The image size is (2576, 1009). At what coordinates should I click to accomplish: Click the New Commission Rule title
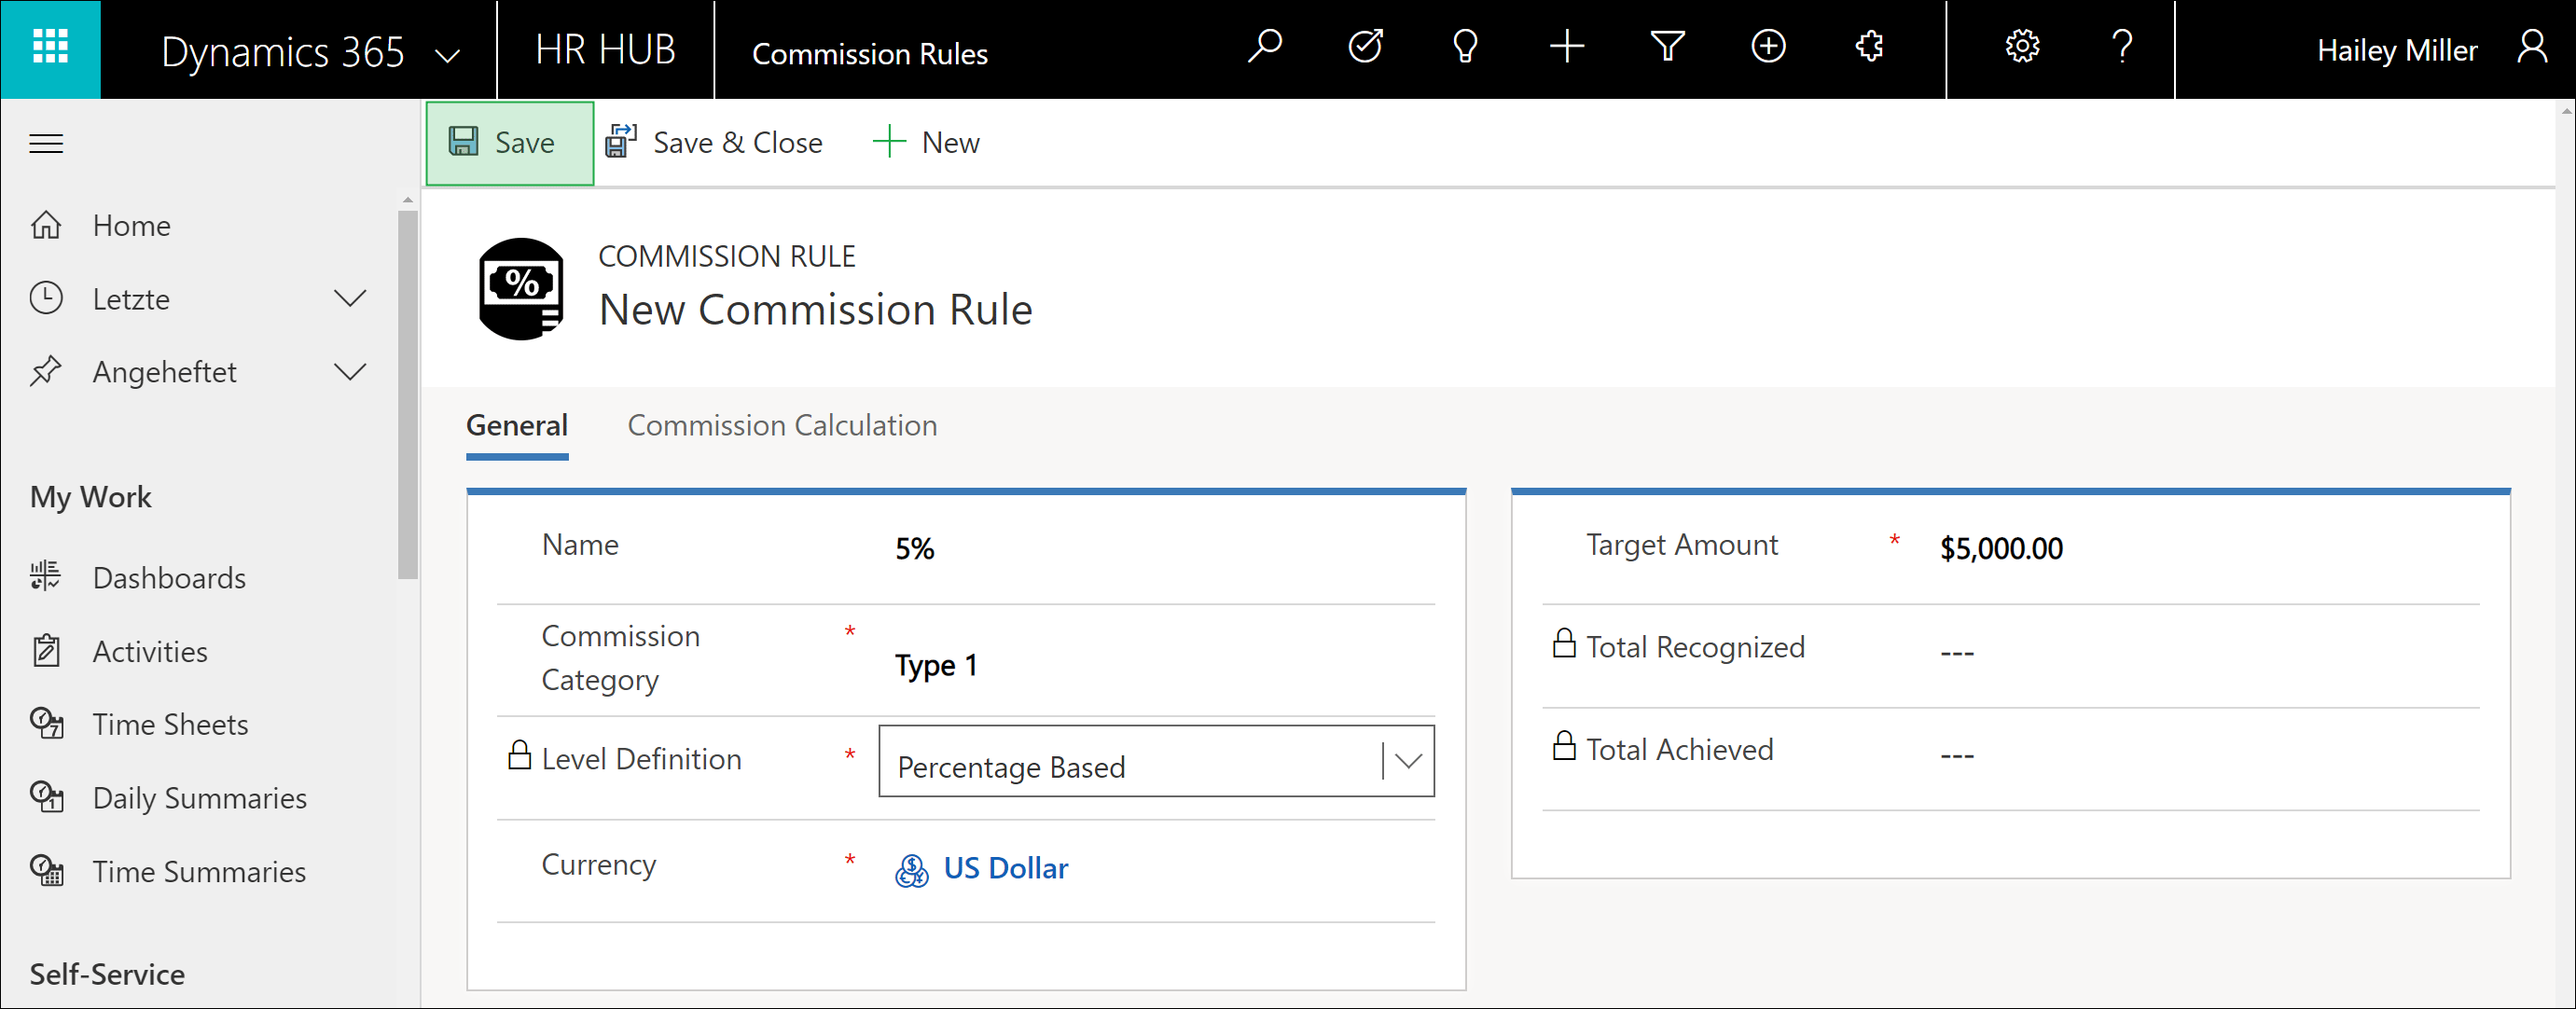pyautogui.click(x=815, y=309)
